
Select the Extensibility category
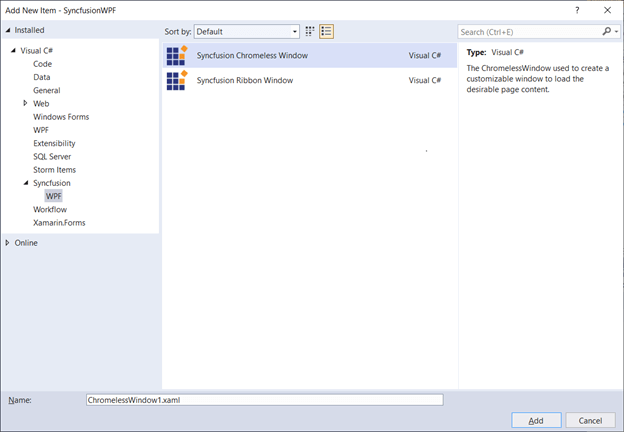click(x=54, y=143)
